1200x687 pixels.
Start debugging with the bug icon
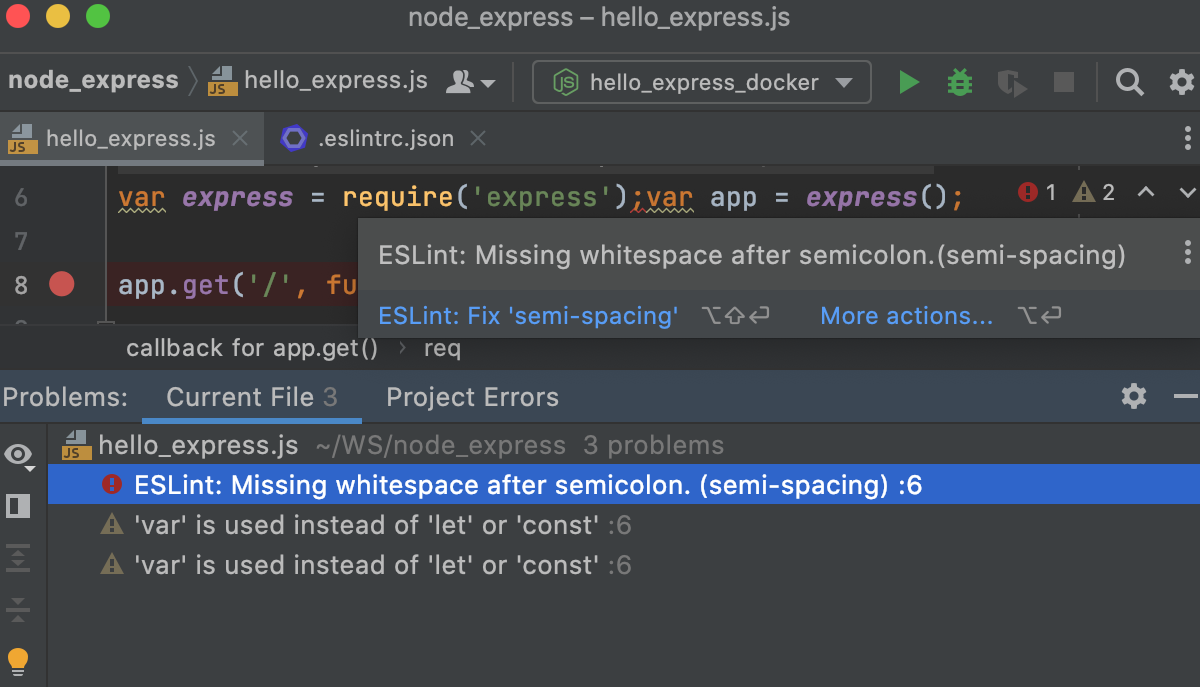(959, 82)
